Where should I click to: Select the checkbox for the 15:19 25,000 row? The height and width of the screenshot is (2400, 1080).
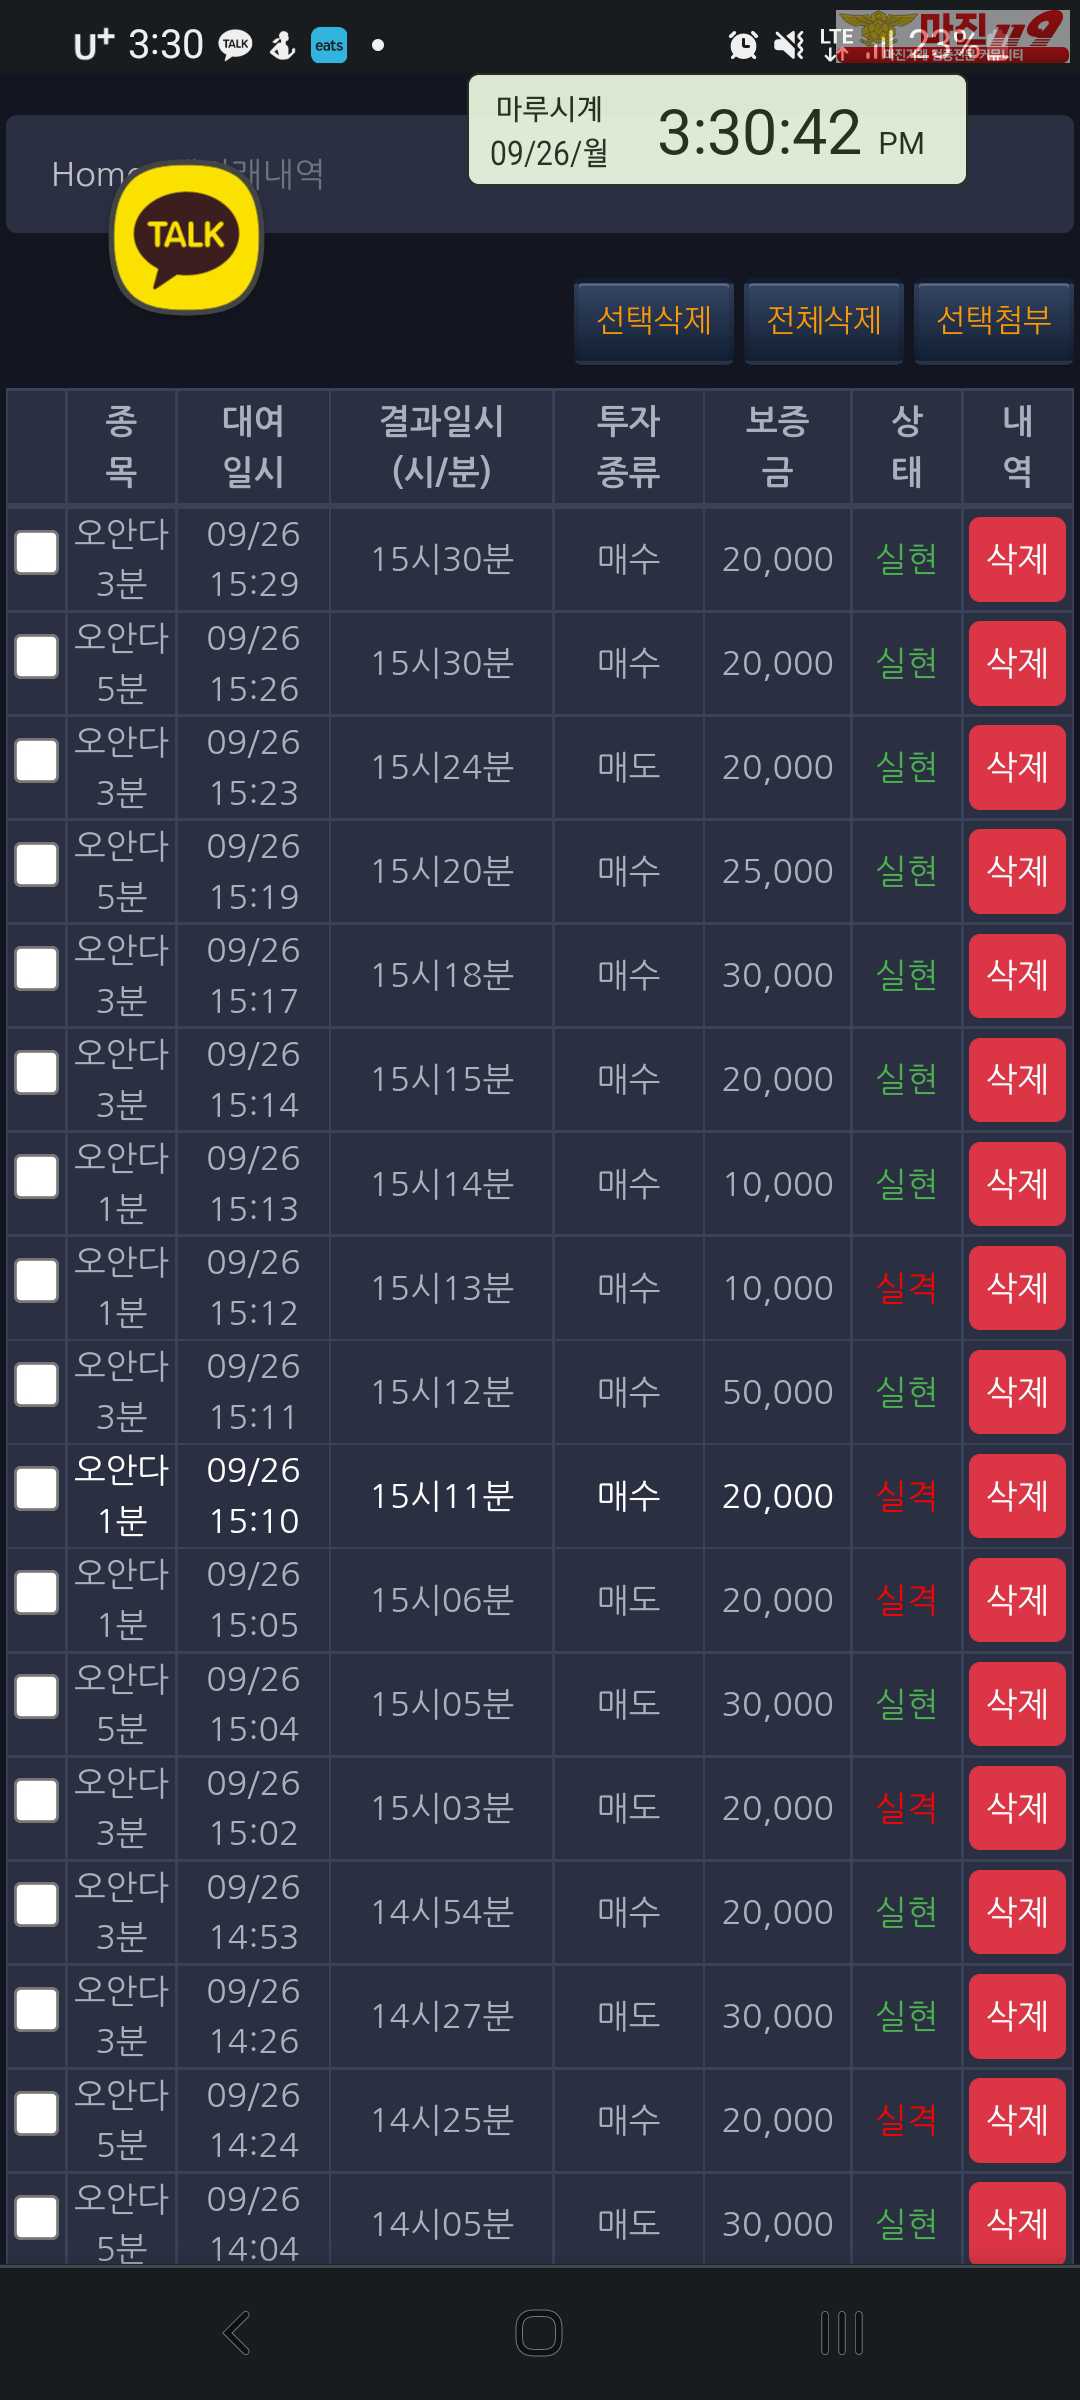[x=37, y=865]
